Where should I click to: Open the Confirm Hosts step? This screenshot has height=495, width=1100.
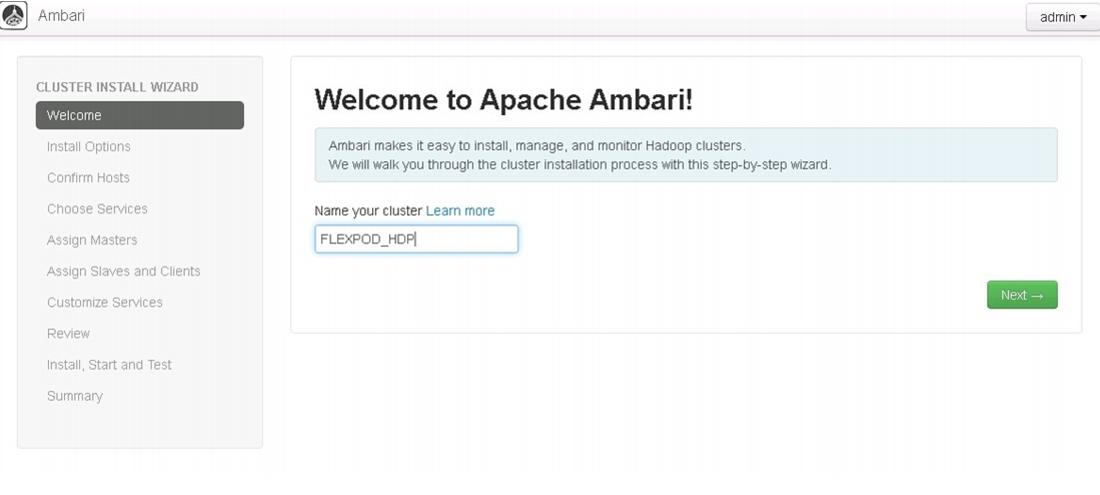[88, 177]
